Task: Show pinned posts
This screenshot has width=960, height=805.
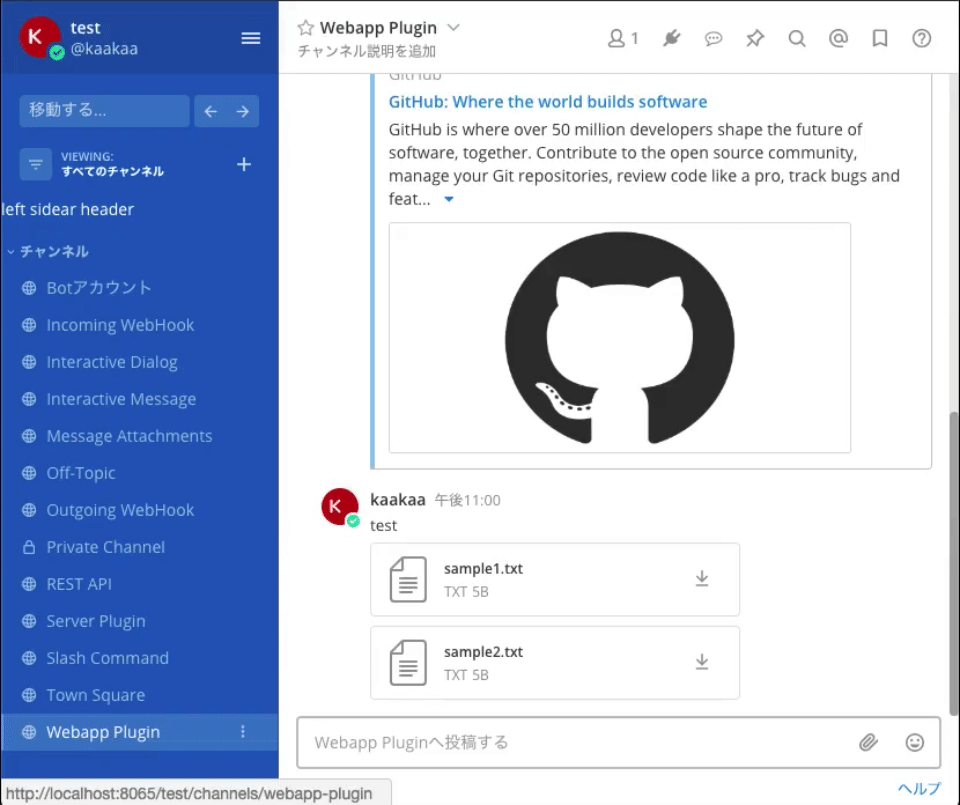Action: point(755,38)
